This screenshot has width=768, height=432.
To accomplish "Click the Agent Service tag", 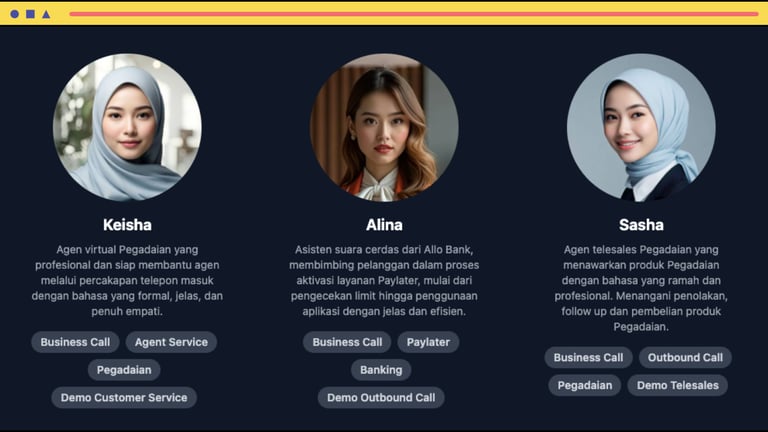I will (171, 342).
